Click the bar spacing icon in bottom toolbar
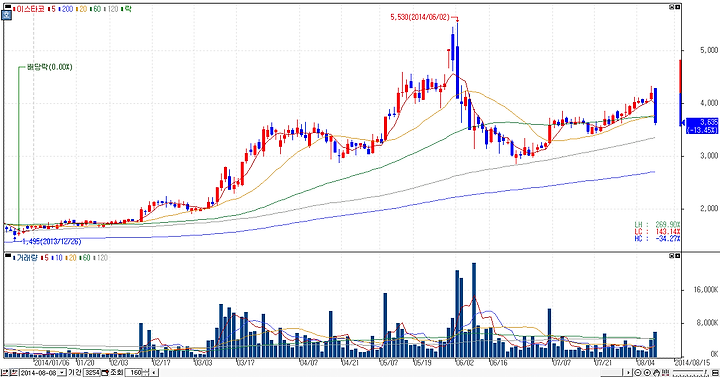Image resolution: width=720 pixels, height=377 pixels. [665, 372]
